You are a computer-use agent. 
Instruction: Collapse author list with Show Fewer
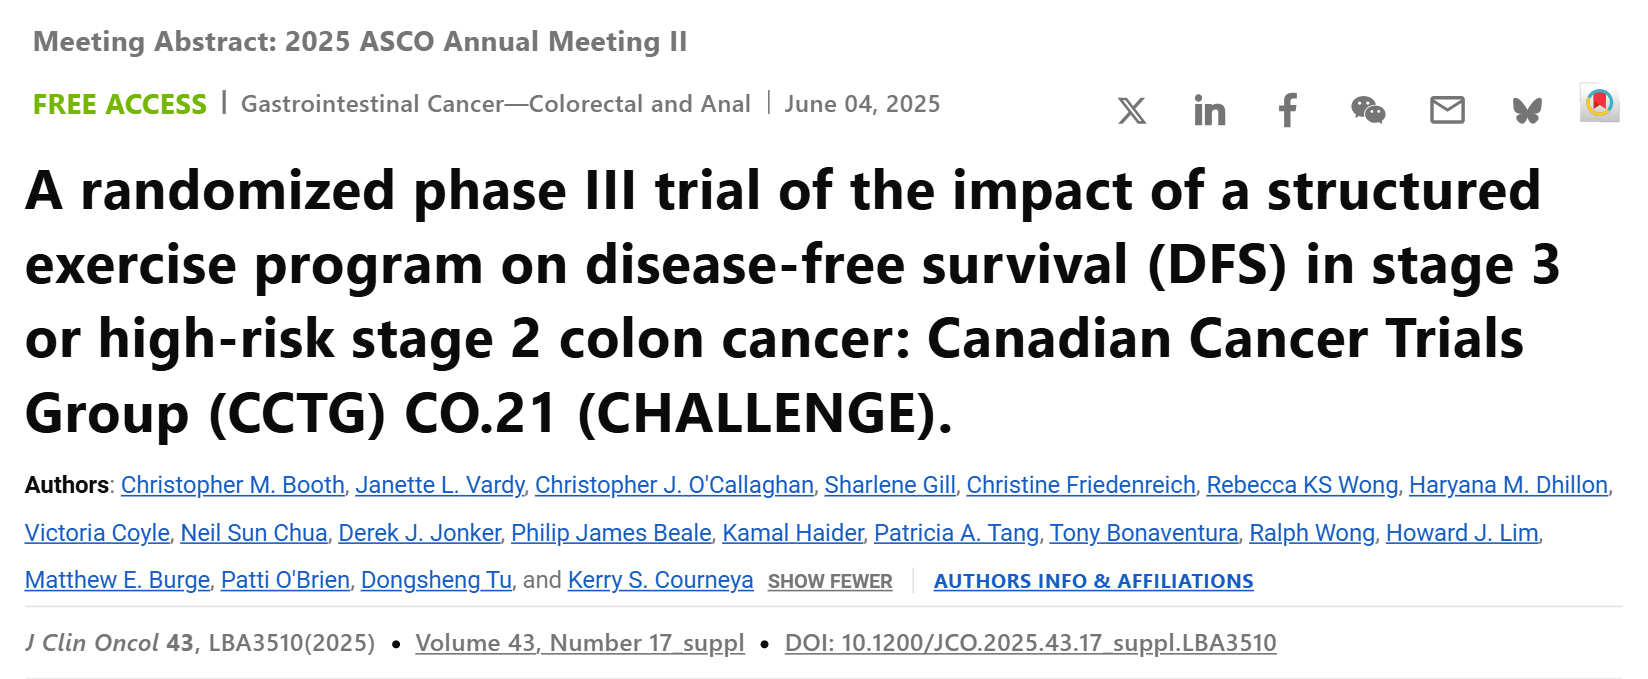coord(830,582)
